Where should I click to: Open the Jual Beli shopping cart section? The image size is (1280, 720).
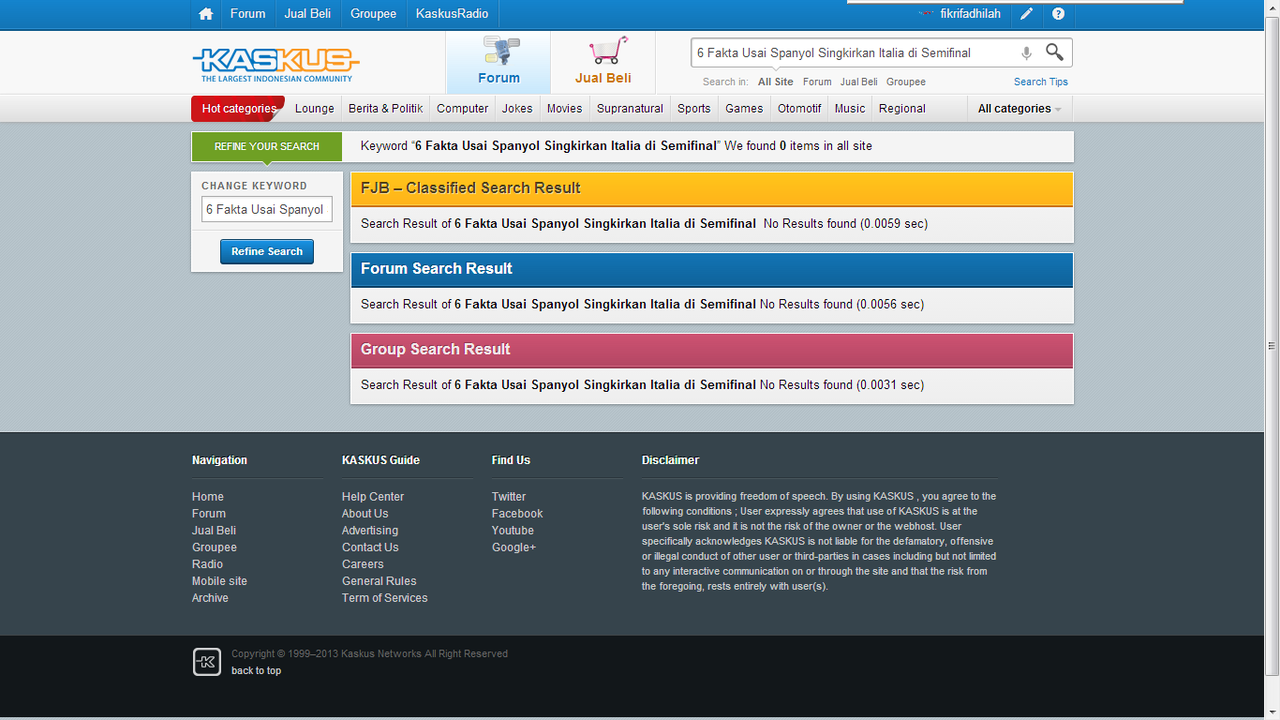(x=603, y=62)
